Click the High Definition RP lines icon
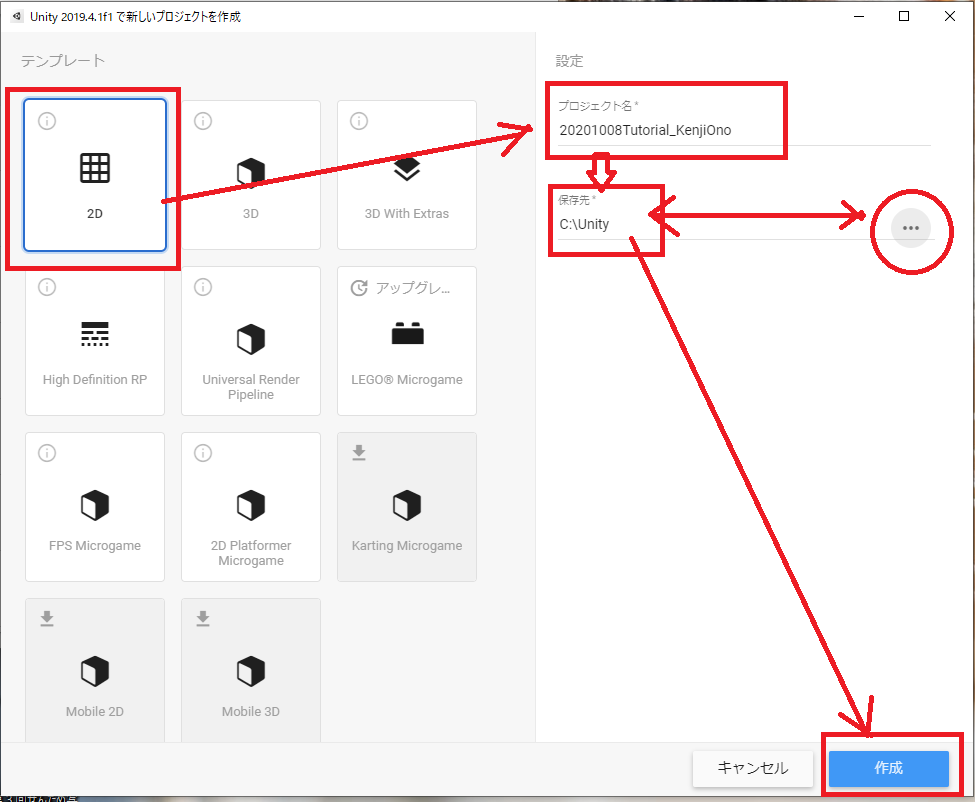This screenshot has height=802, width=975. coord(95,334)
